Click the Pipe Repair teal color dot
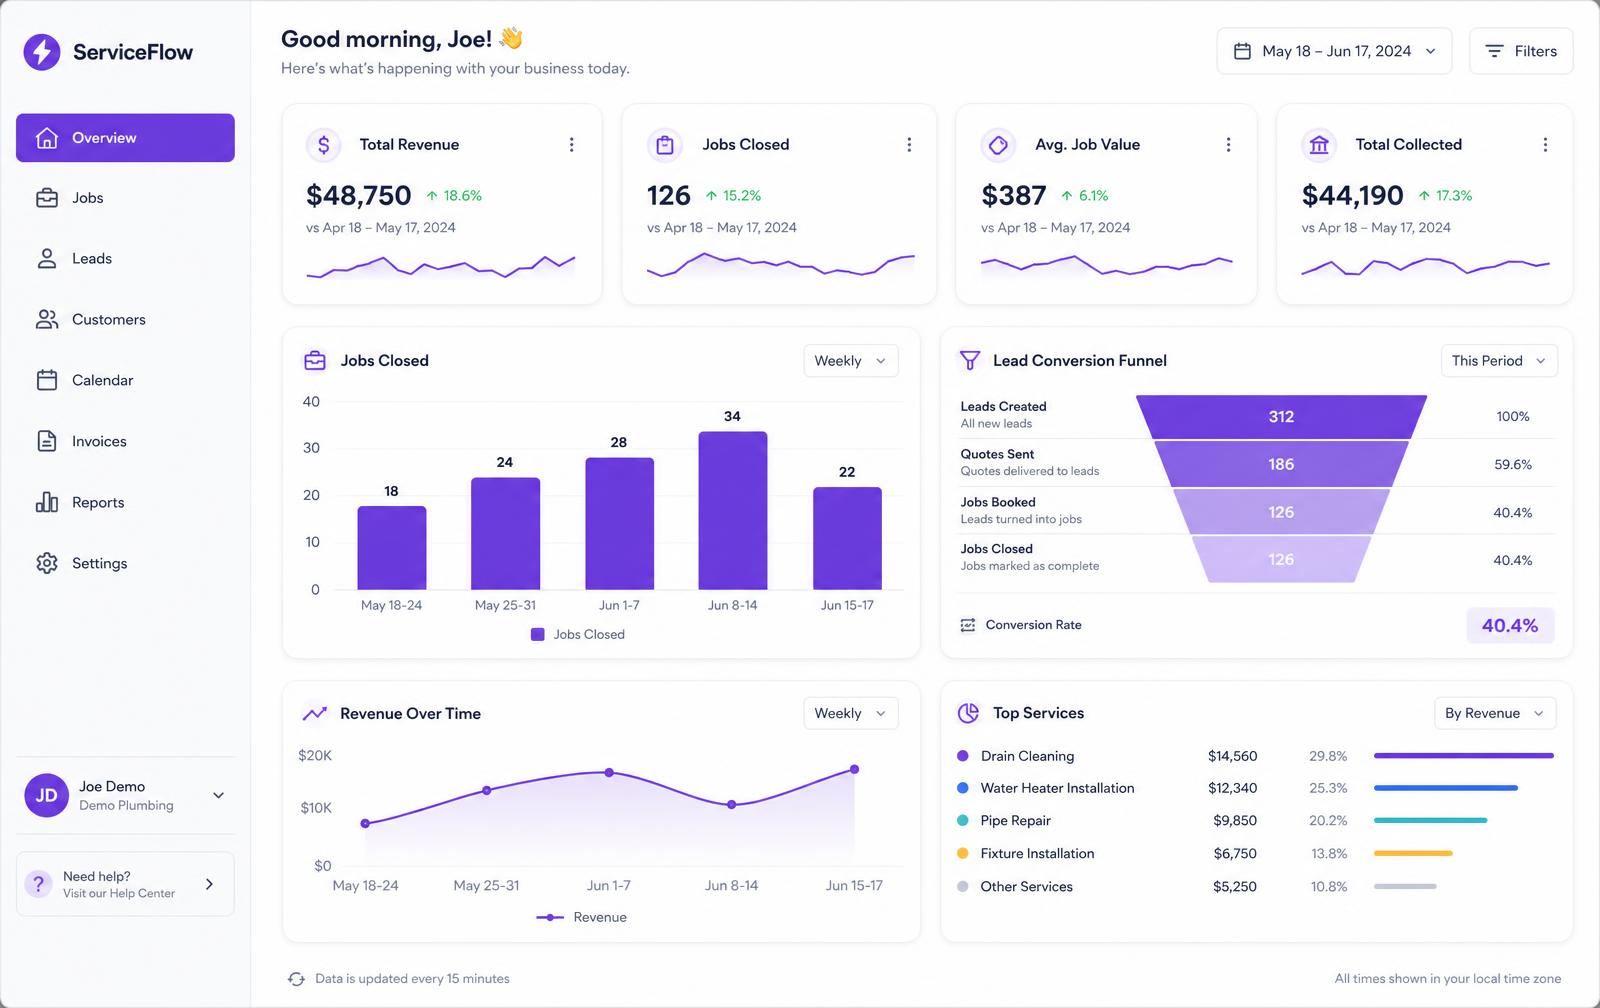This screenshot has width=1600, height=1008. [963, 821]
